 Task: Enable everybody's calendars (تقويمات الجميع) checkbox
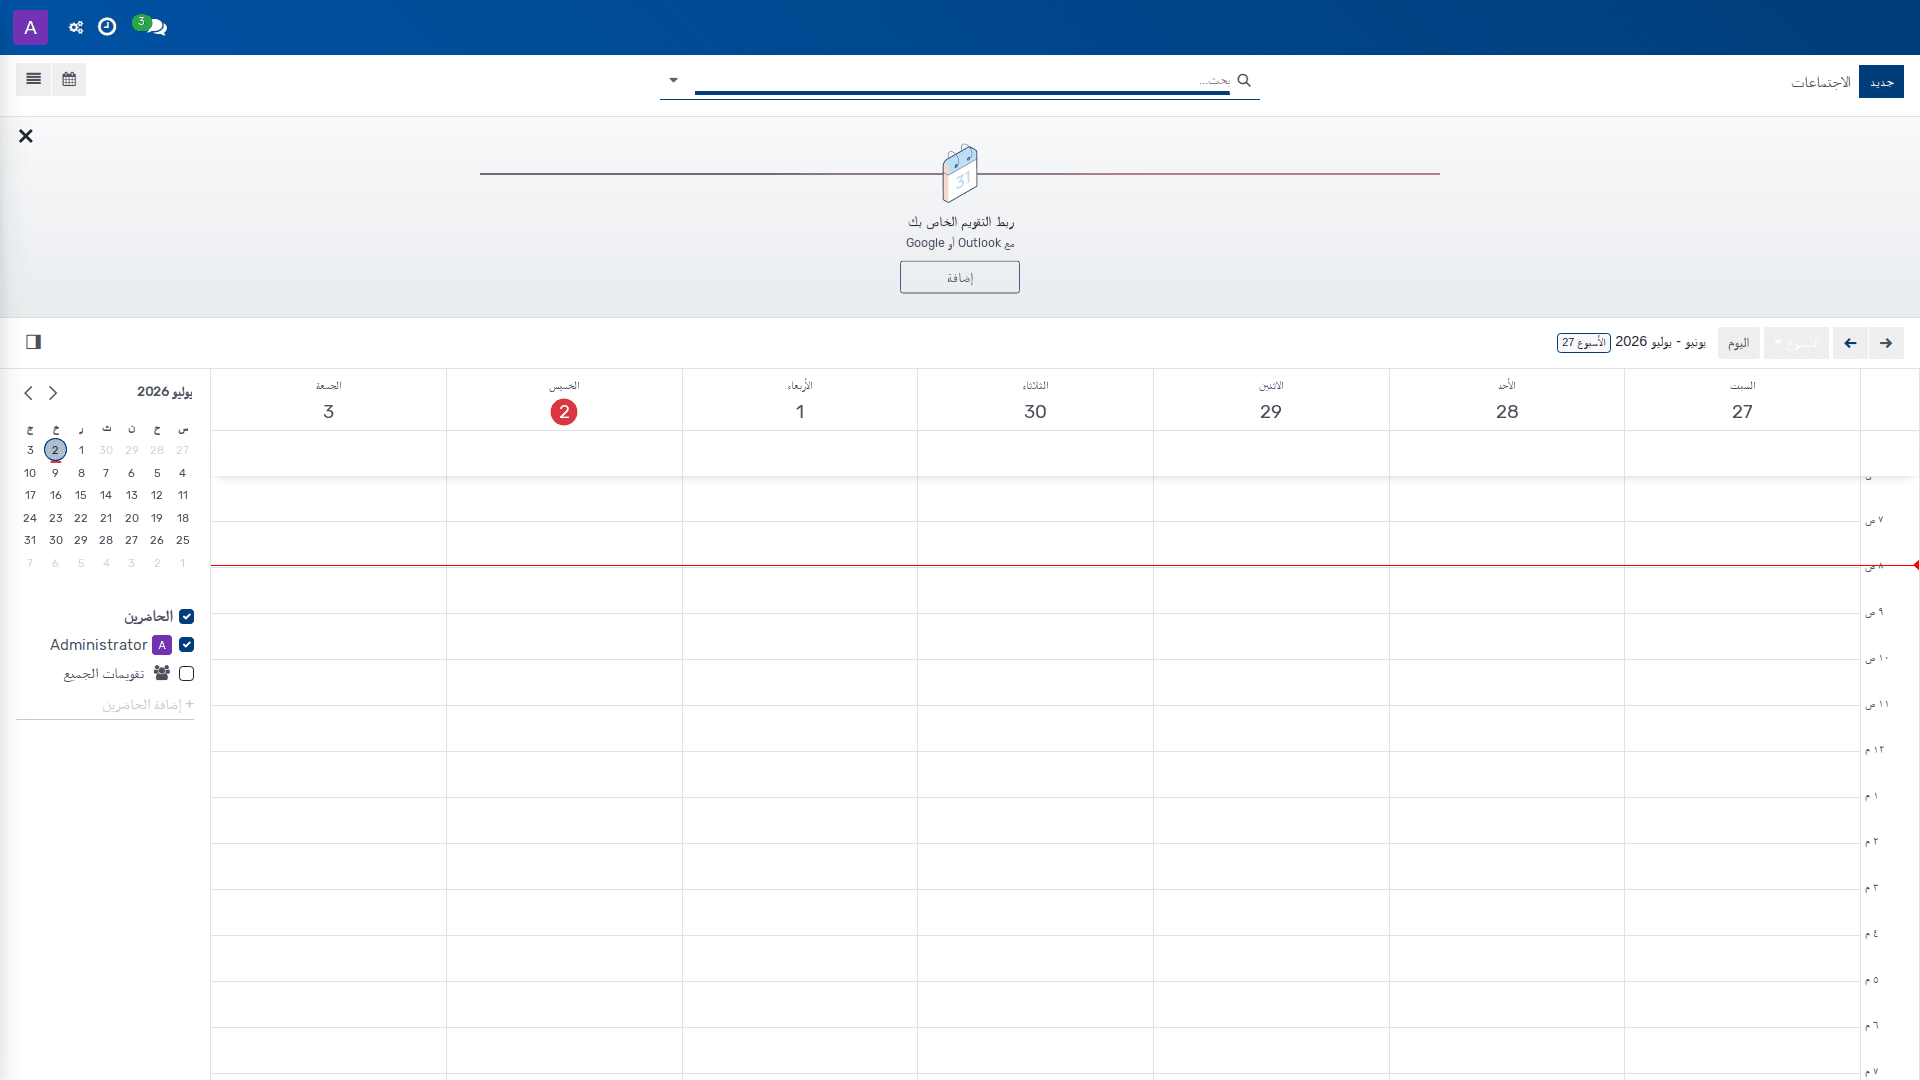[x=187, y=674]
